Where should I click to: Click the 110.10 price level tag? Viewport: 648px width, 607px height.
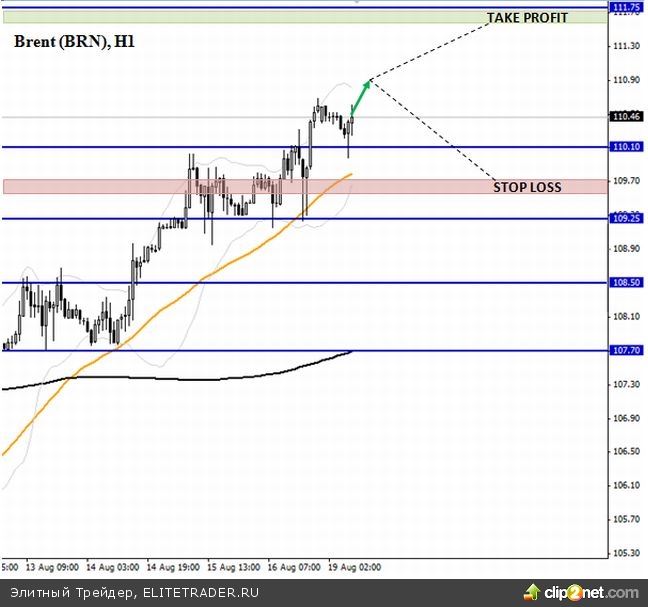click(x=627, y=147)
